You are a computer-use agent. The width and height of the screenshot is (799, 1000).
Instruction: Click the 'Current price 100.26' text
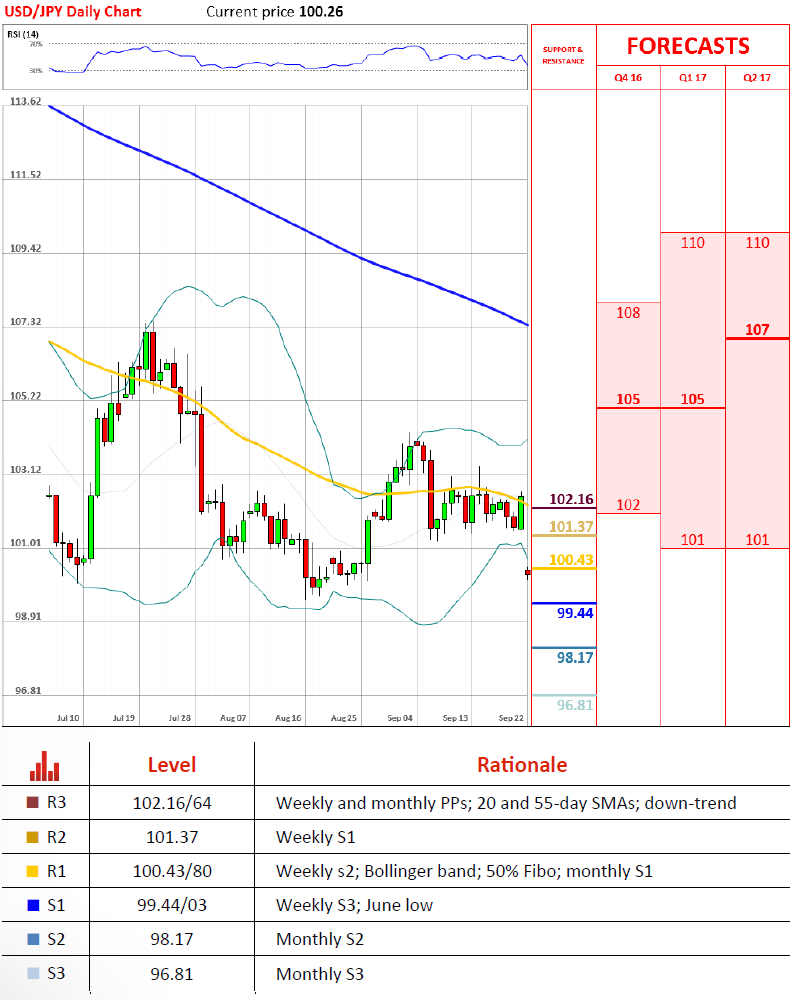[x=274, y=11]
